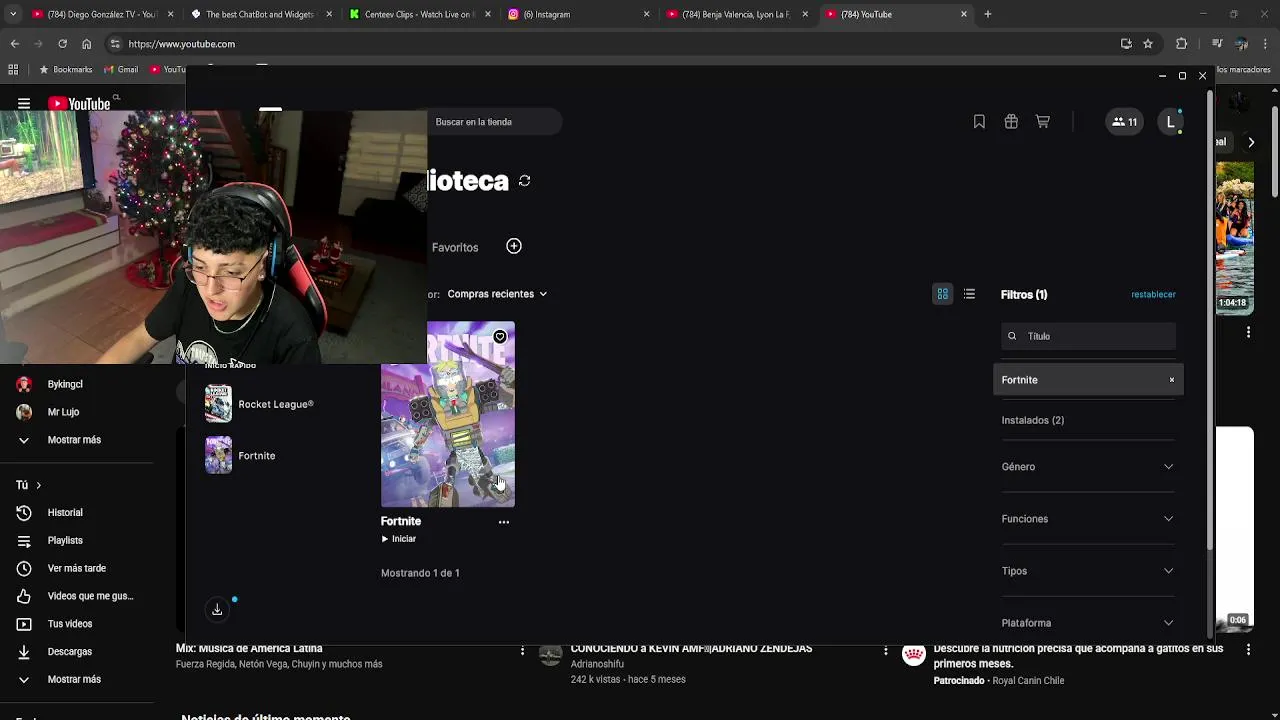Open YouTube Playlists
Screen dimensions: 1280x720
(x=65, y=541)
